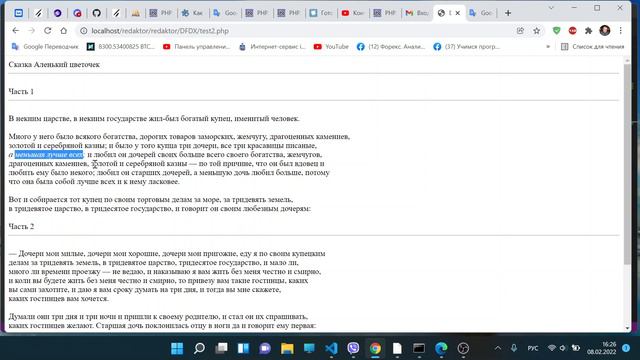Open the Chrome profile avatar
Screen dimensions: 640x360
click(x=604, y=31)
